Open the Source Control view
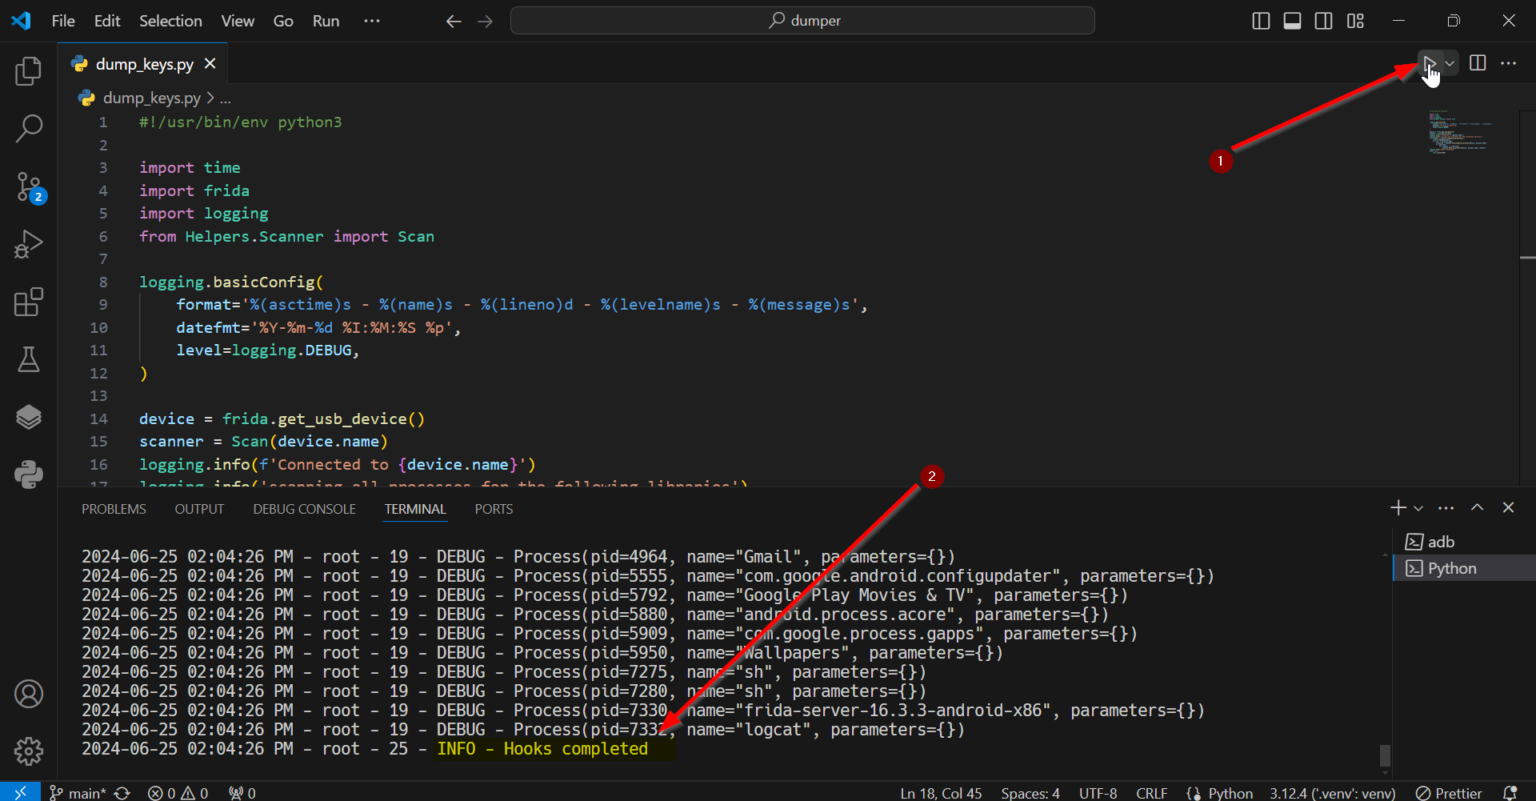The image size is (1536, 801). coord(27,187)
